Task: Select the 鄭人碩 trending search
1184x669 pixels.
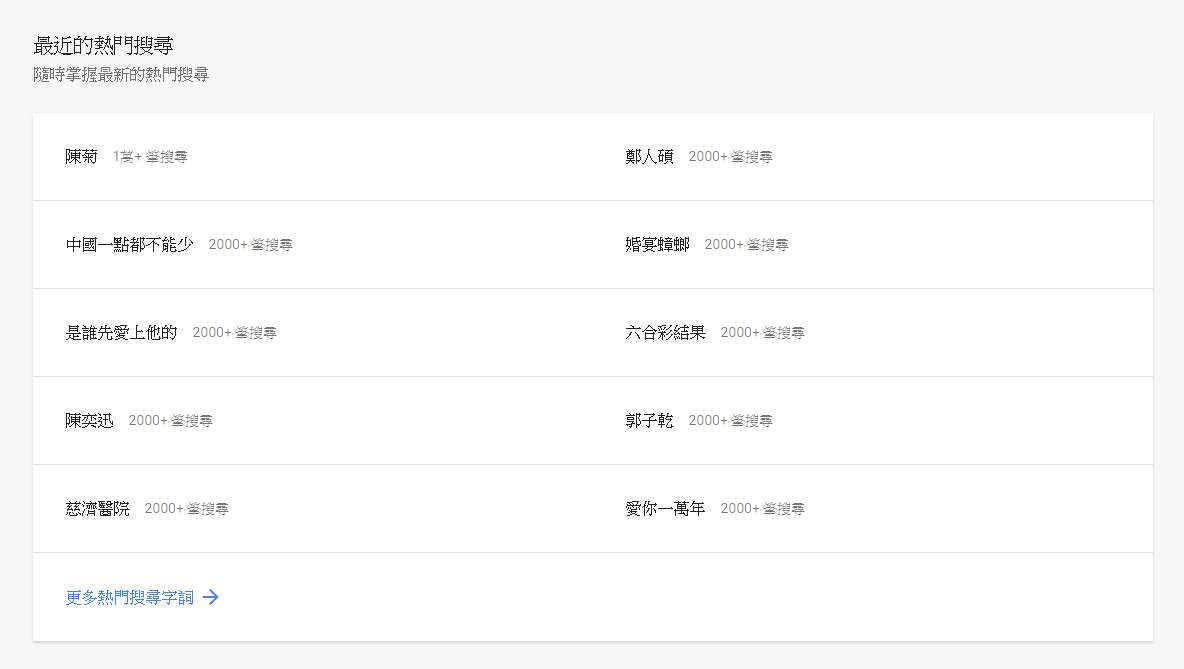Action: point(649,157)
